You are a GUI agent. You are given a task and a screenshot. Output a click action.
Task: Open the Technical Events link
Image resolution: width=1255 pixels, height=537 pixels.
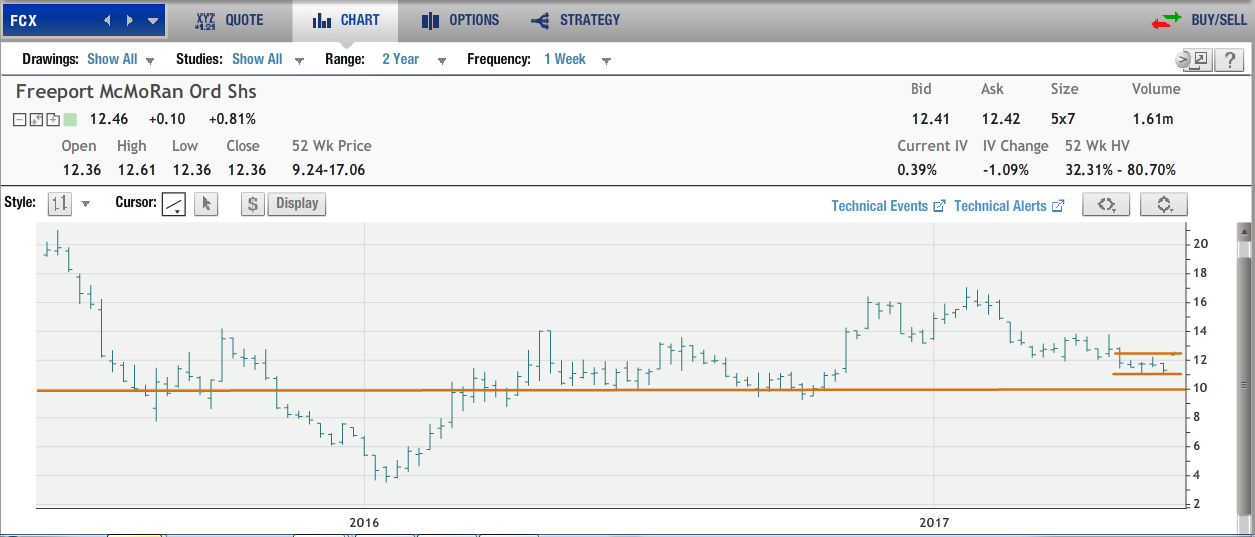[888, 206]
